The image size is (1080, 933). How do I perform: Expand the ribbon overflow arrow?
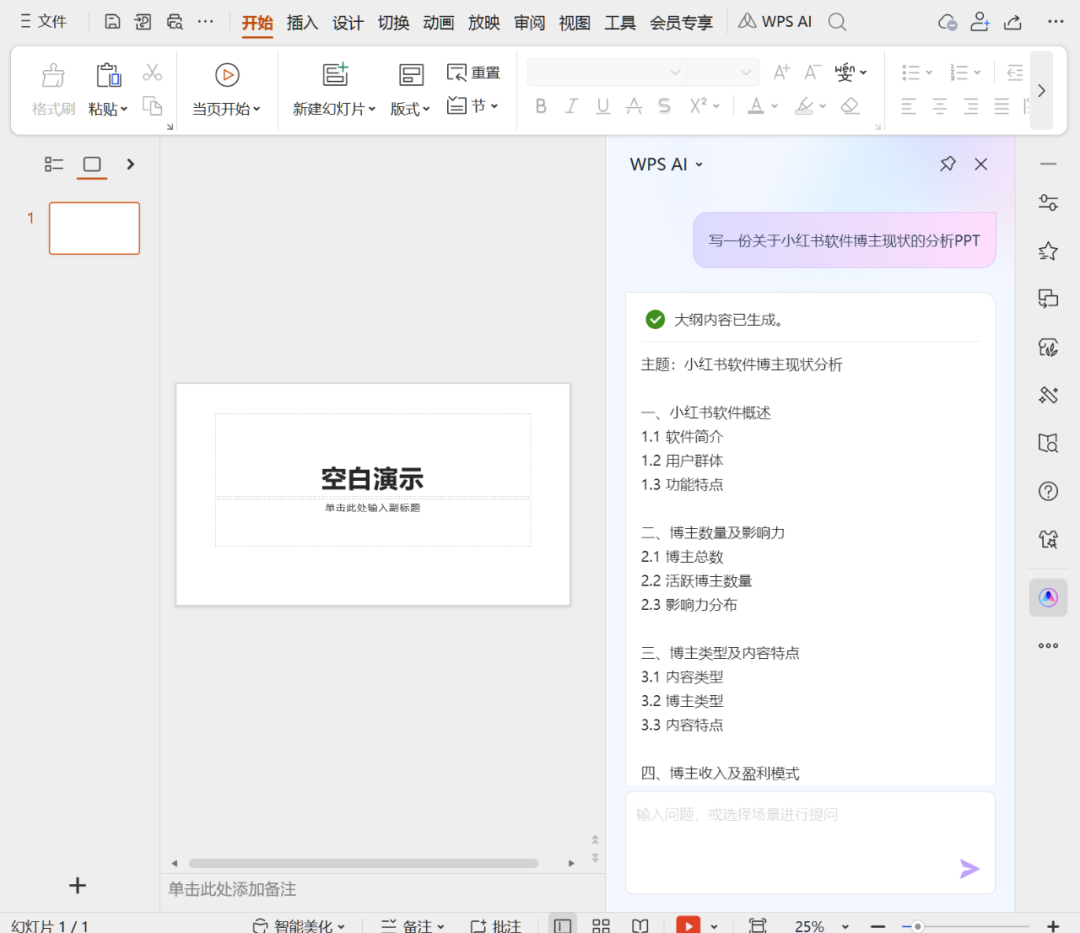coord(1041,90)
